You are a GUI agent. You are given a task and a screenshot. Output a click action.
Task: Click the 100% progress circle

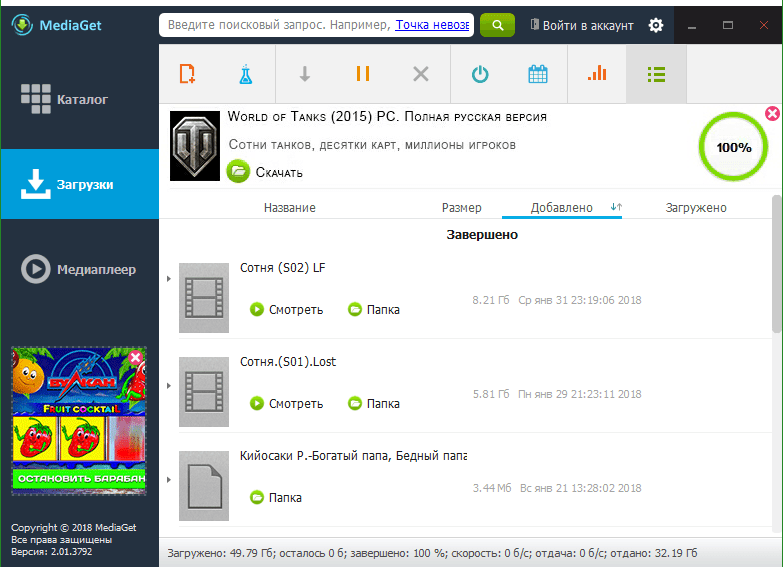[x=733, y=147]
